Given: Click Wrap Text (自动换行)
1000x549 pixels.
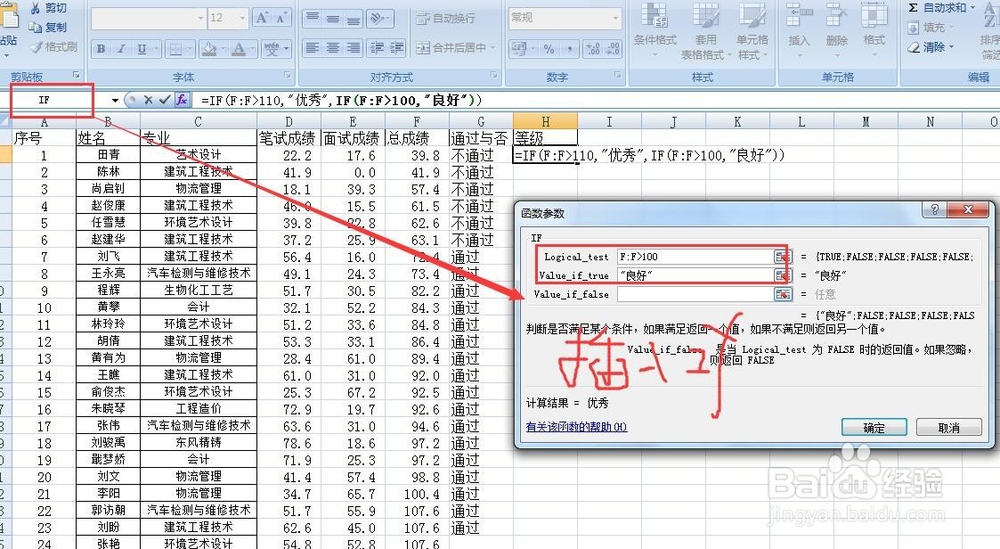Looking at the screenshot, I should coord(446,18).
